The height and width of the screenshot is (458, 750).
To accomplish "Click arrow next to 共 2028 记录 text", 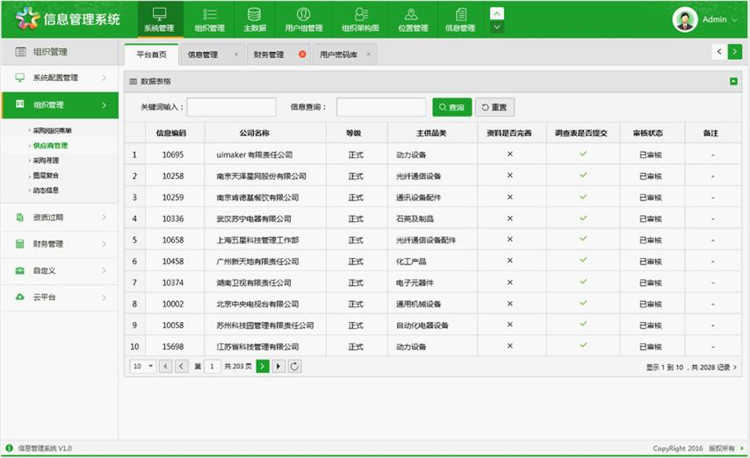I will (x=735, y=367).
